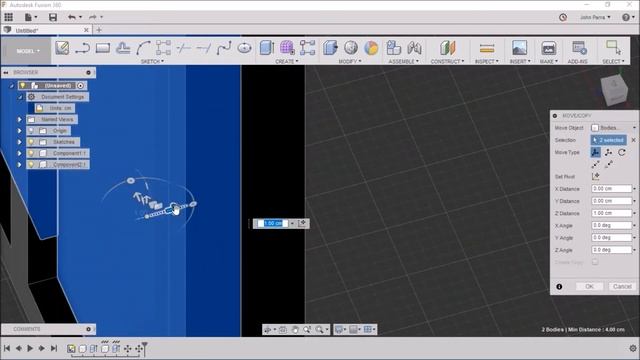Activate the Unsaved root component radio
The width and height of the screenshot is (640, 360).
click(80, 86)
